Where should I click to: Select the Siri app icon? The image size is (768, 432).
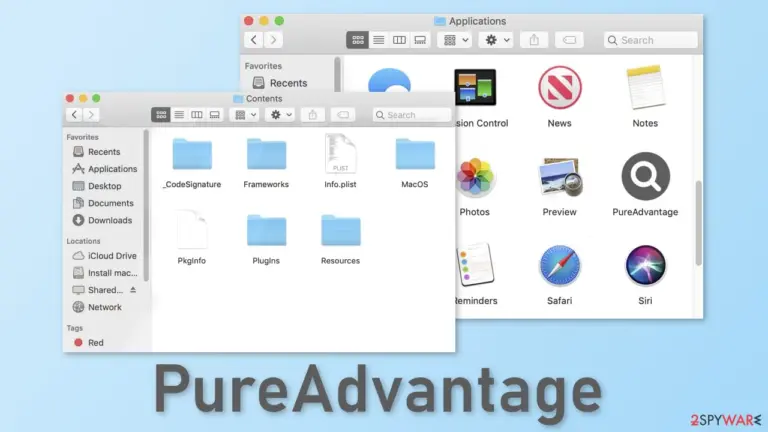coord(645,265)
